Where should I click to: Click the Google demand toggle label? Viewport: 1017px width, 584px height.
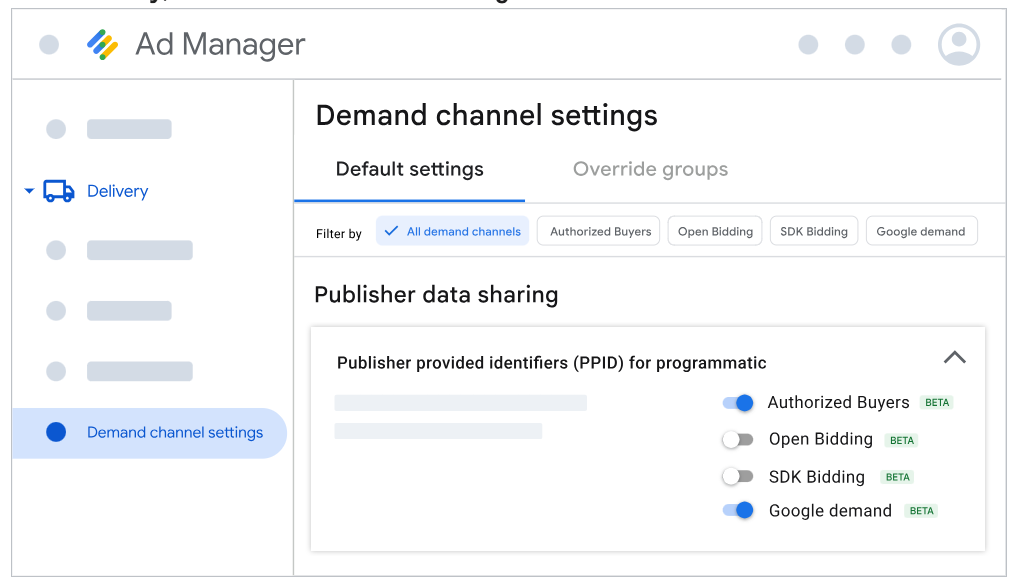tap(830, 511)
